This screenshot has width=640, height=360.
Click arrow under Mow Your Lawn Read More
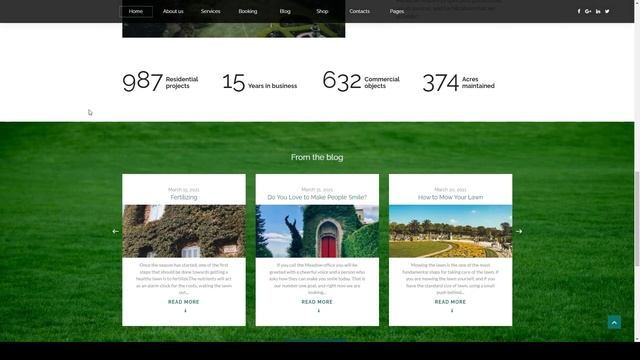pos(452,311)
